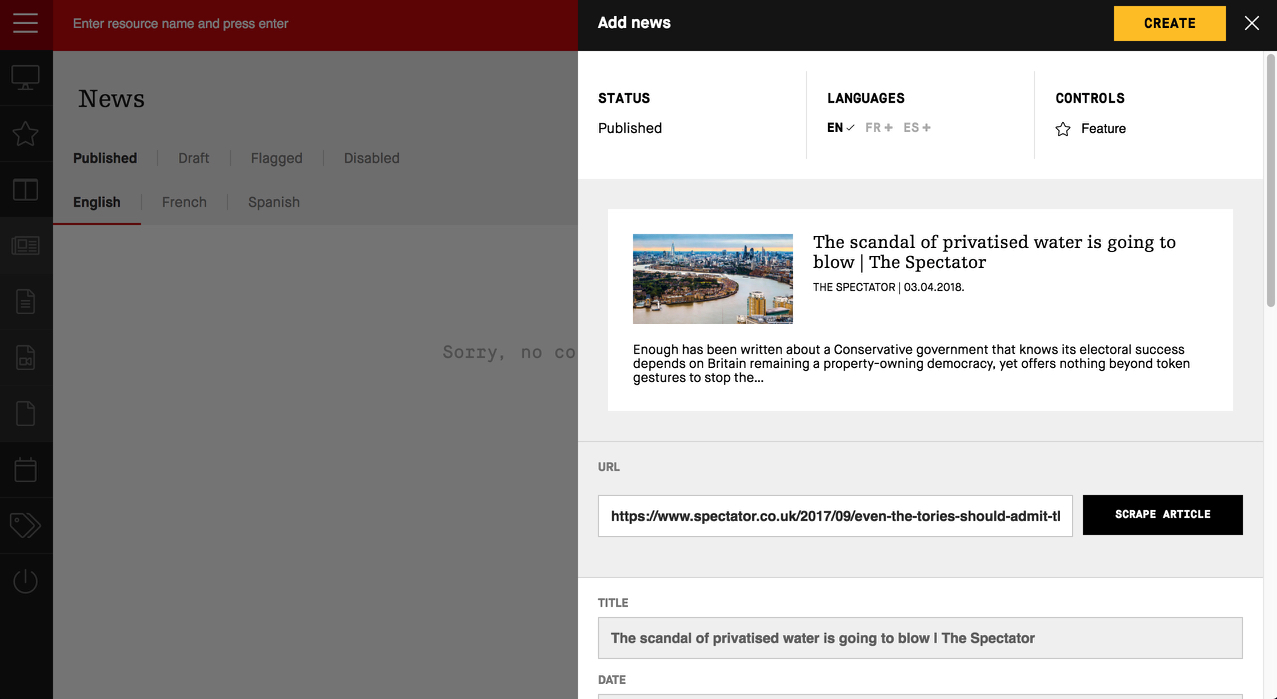Open the calendar sidebar icon

(26, 469)
